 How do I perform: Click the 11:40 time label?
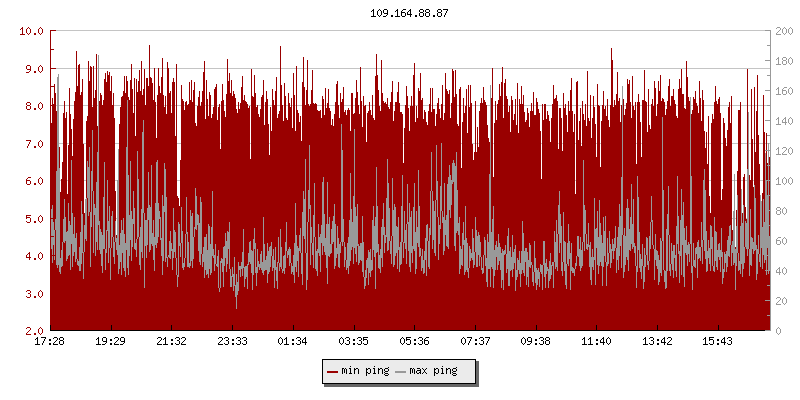click(x=596, y=342)
